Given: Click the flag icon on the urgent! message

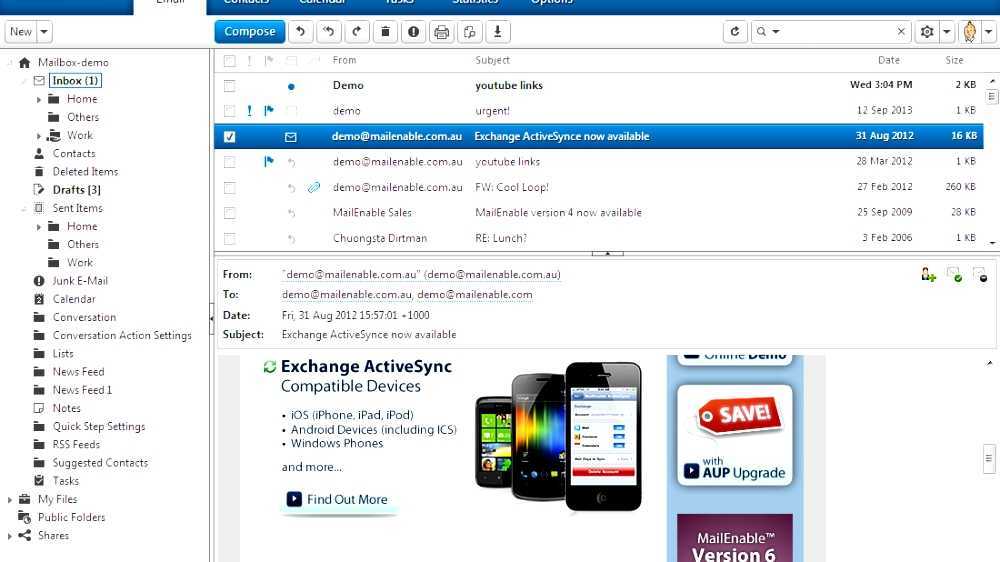Looking at the screenshot, I should (x=269, y=110).
